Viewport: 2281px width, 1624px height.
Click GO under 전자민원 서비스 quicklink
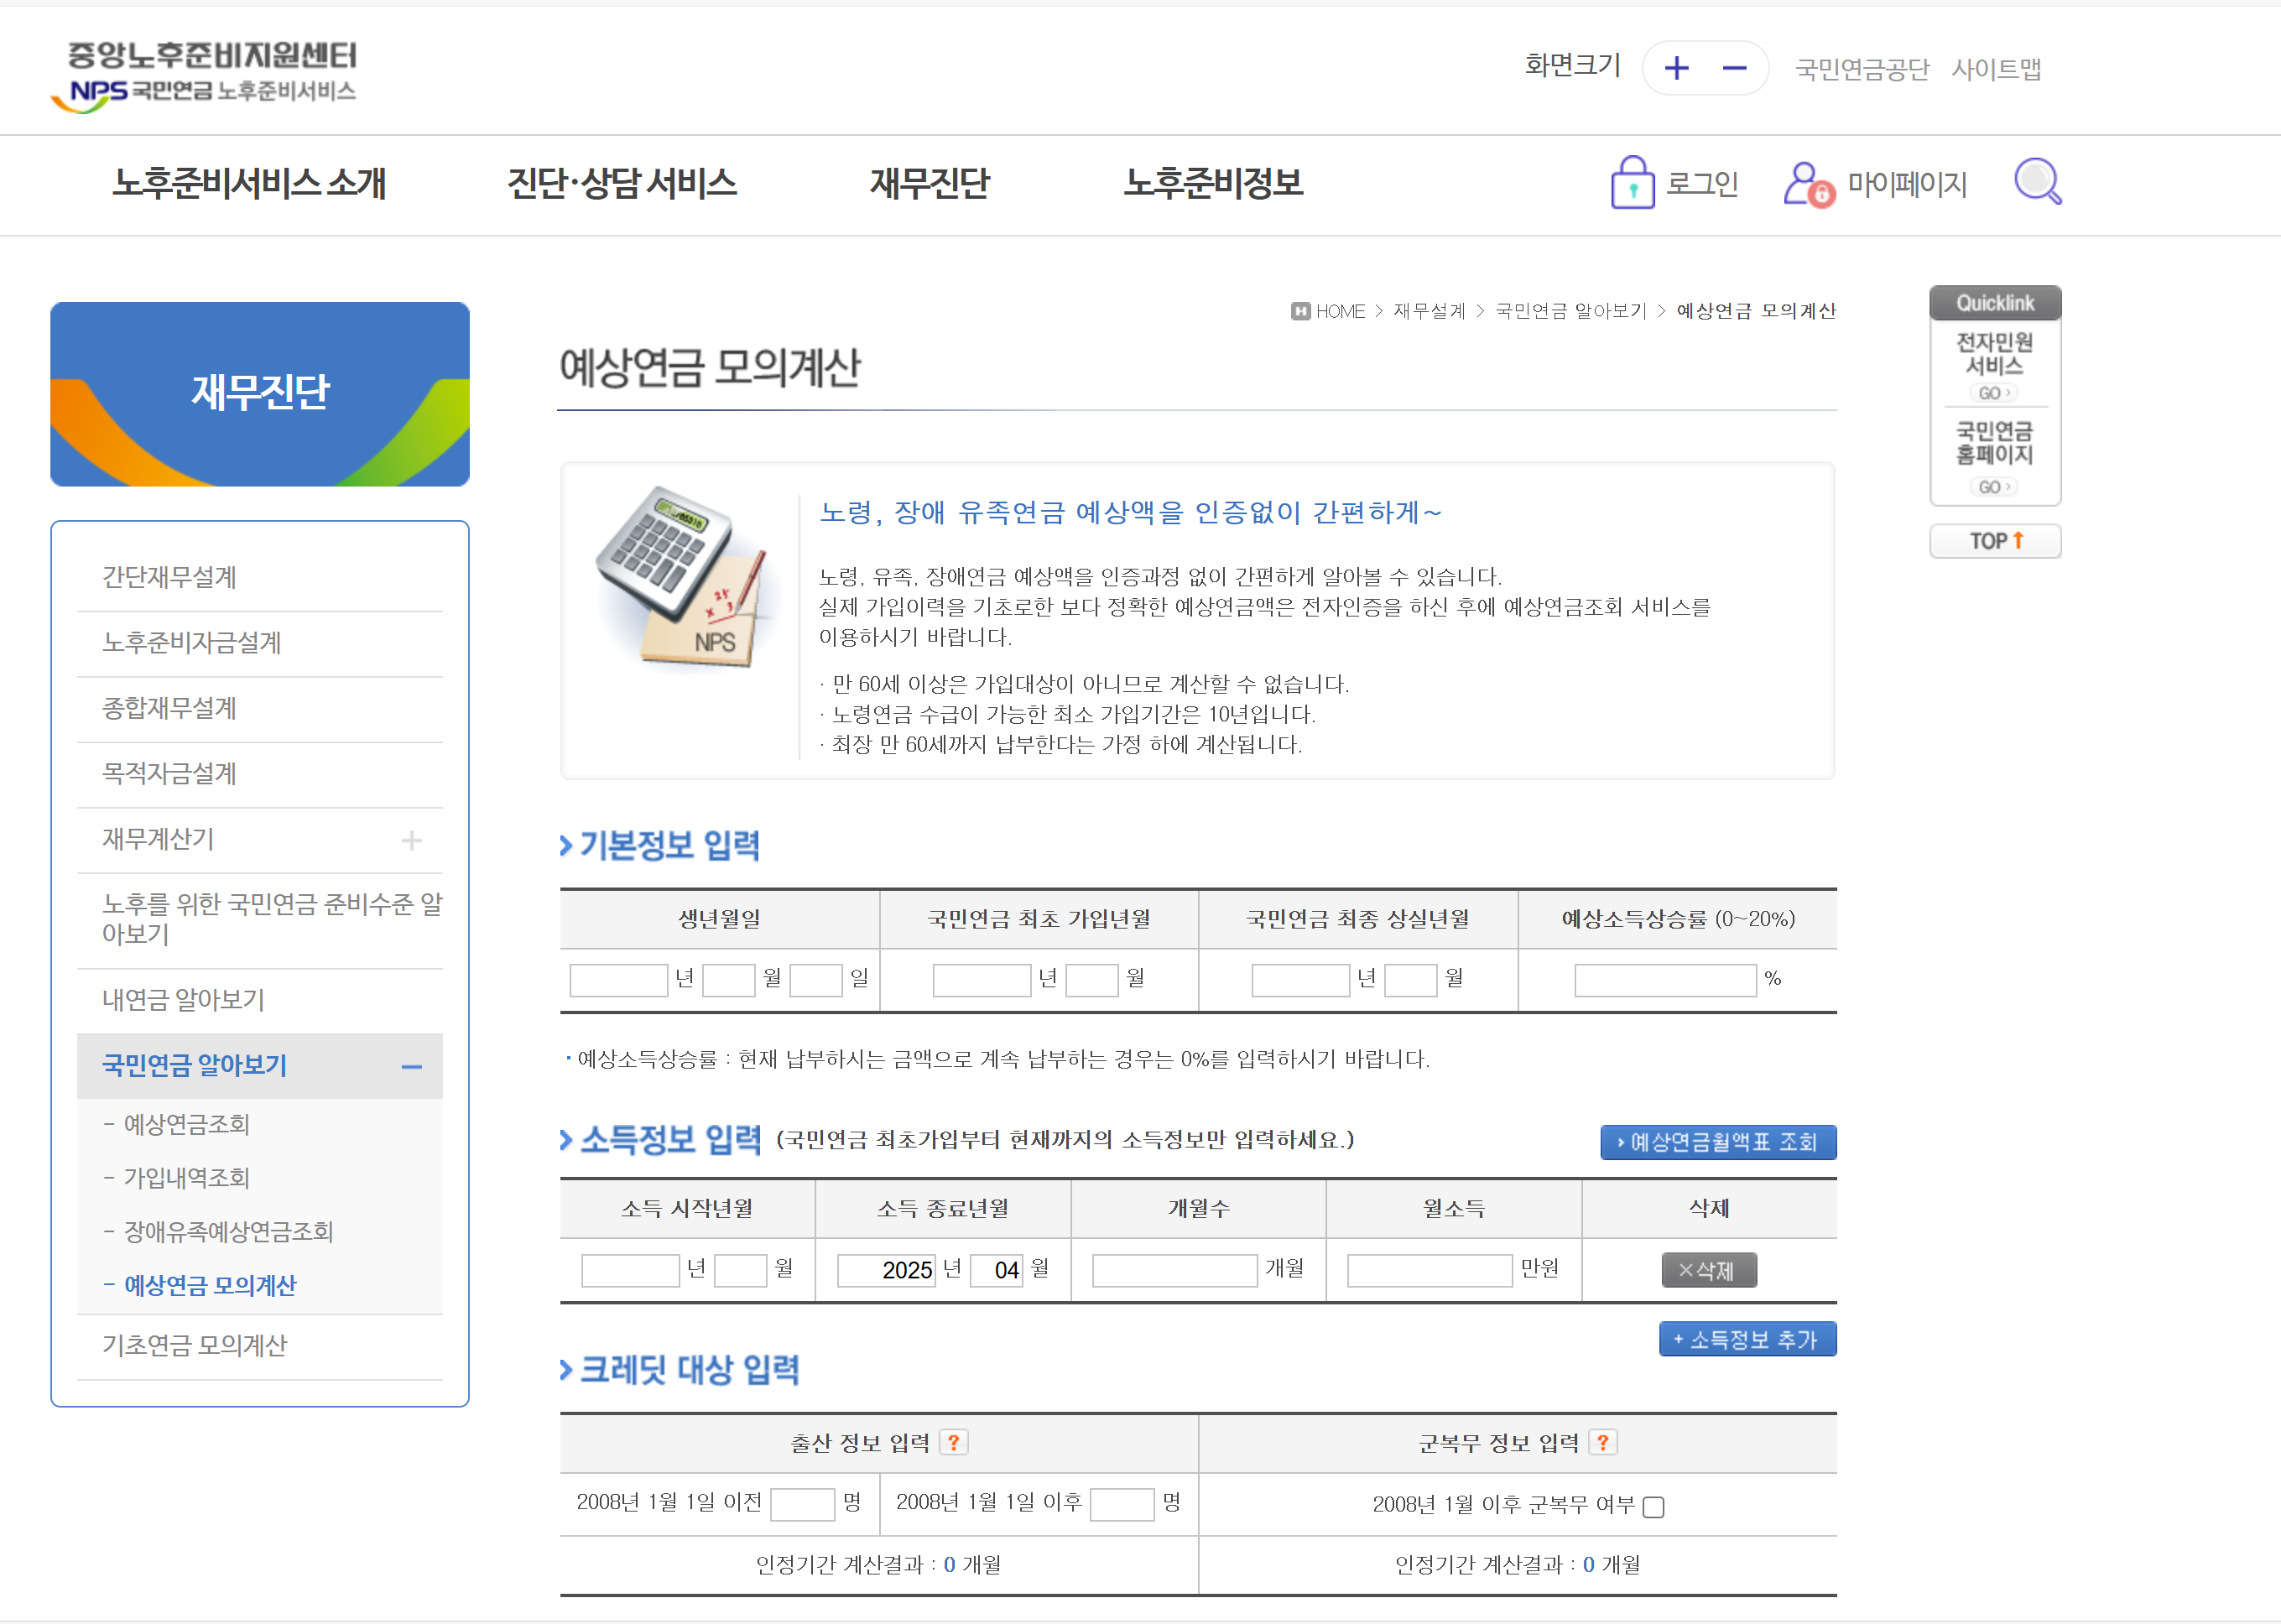coord(1994,393)
